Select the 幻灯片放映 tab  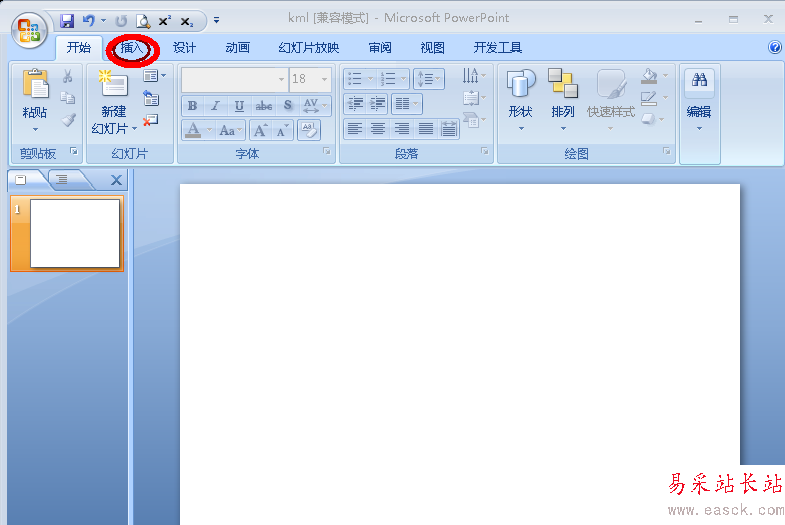[x=308, y=48]
